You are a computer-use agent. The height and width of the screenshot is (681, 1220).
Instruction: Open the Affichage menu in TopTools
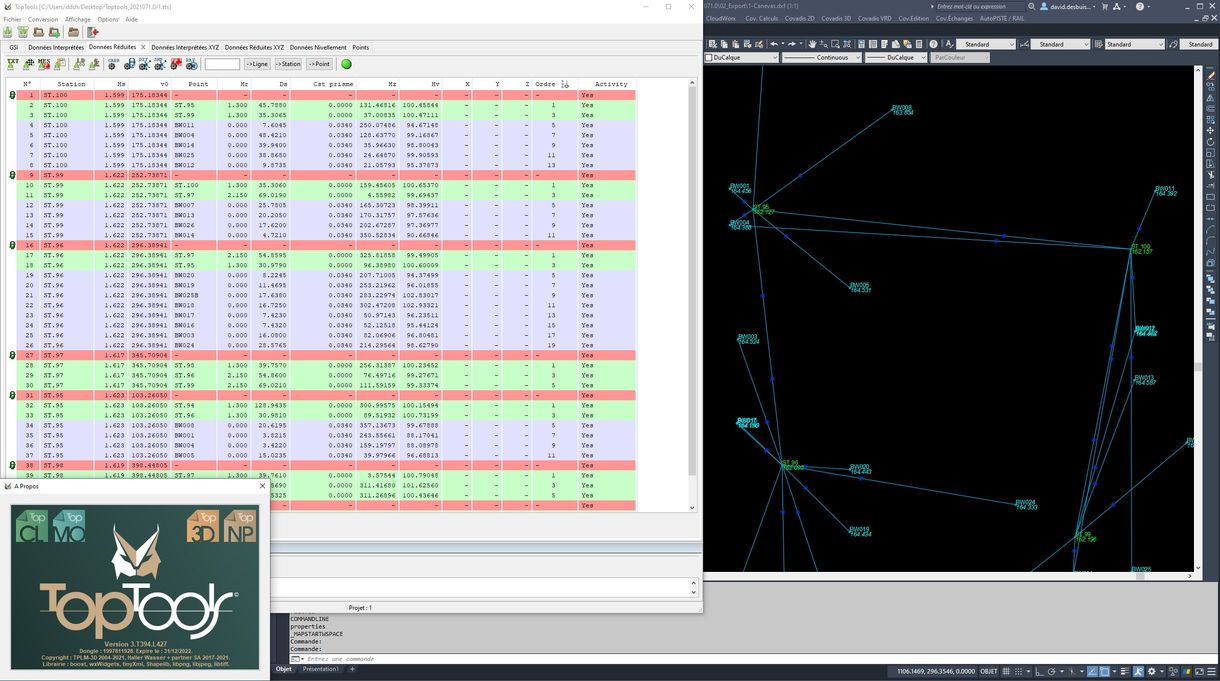[x=78, y=19]
